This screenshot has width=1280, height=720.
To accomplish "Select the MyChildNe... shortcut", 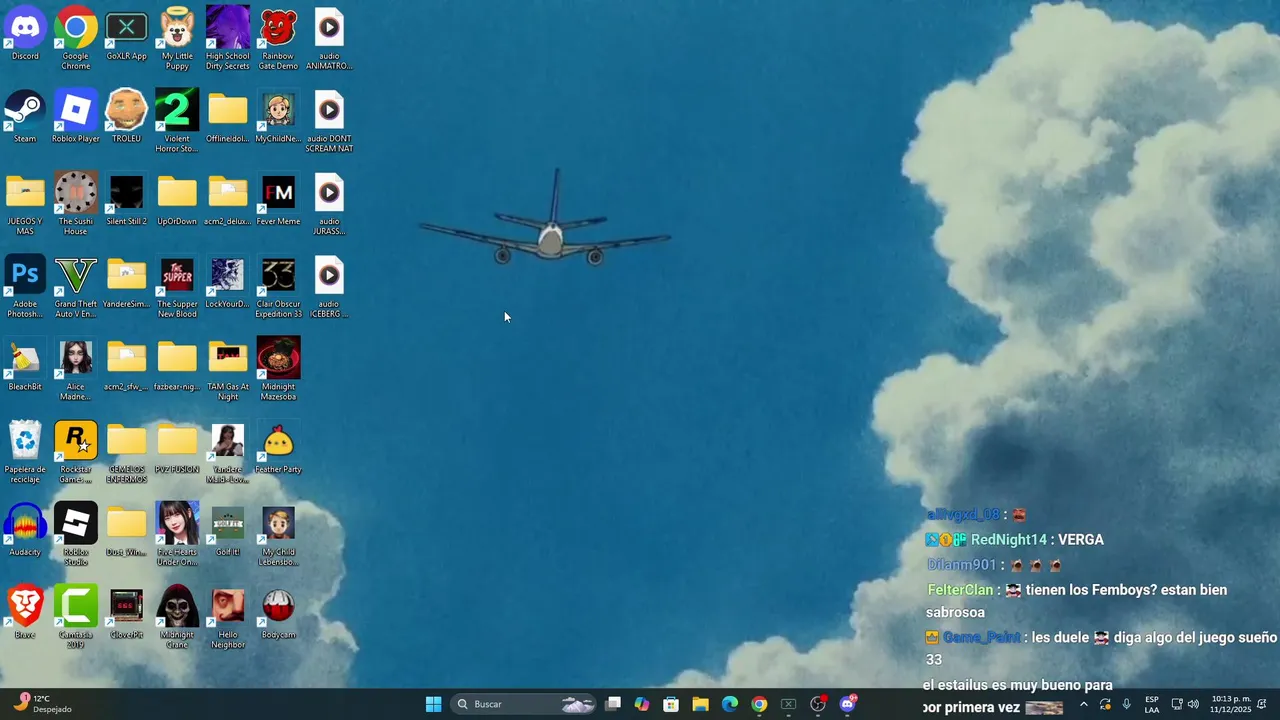I will pos(278,117).
